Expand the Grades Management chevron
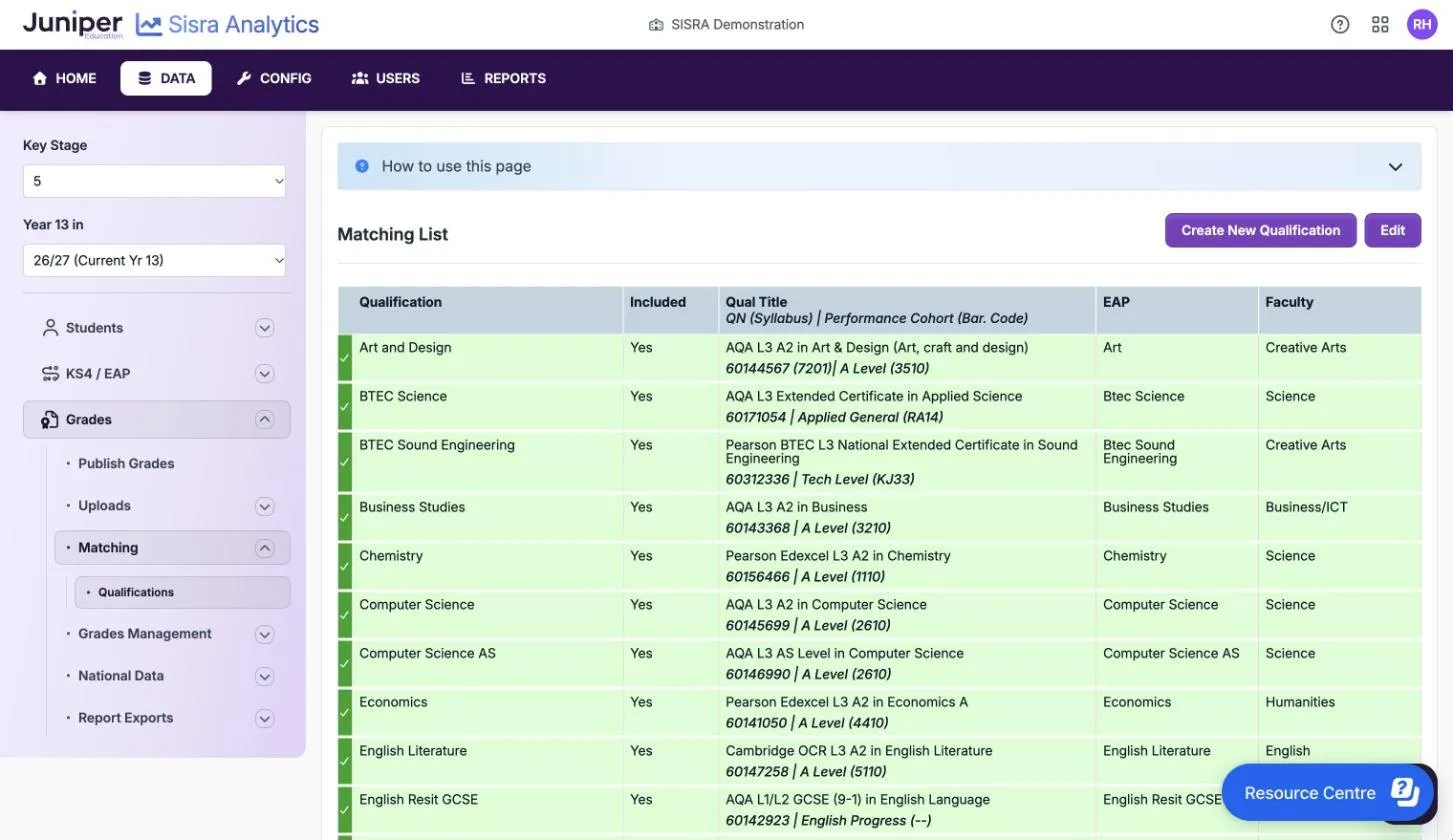Viewport: 1453px width, 840px height. (264, 634)
